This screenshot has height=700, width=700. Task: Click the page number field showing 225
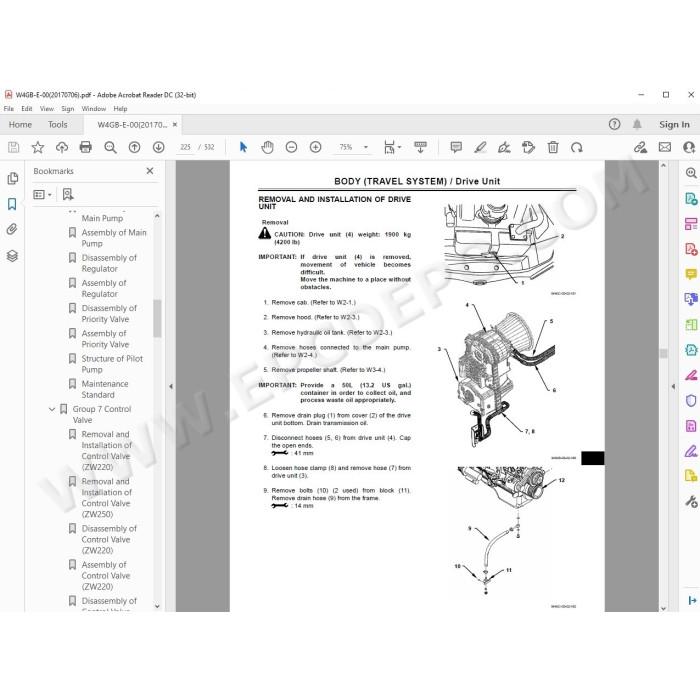[x=185, y=147]
